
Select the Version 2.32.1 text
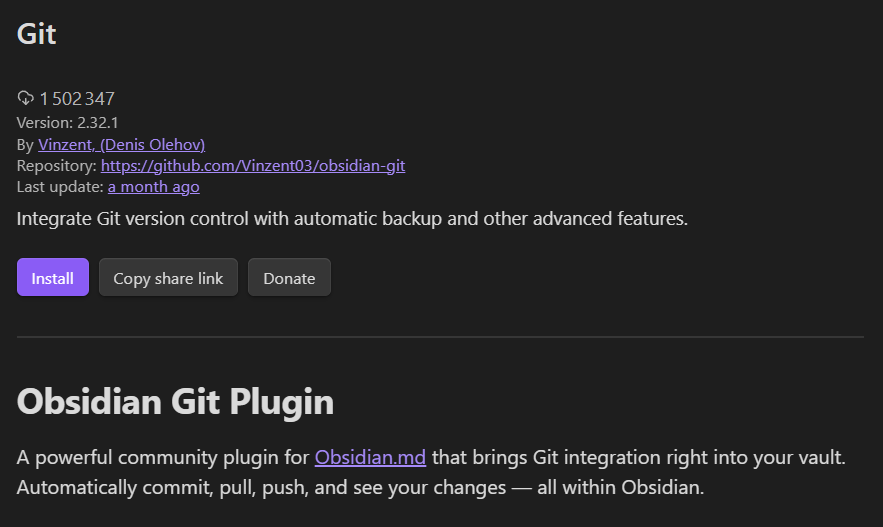pos(69,124)
